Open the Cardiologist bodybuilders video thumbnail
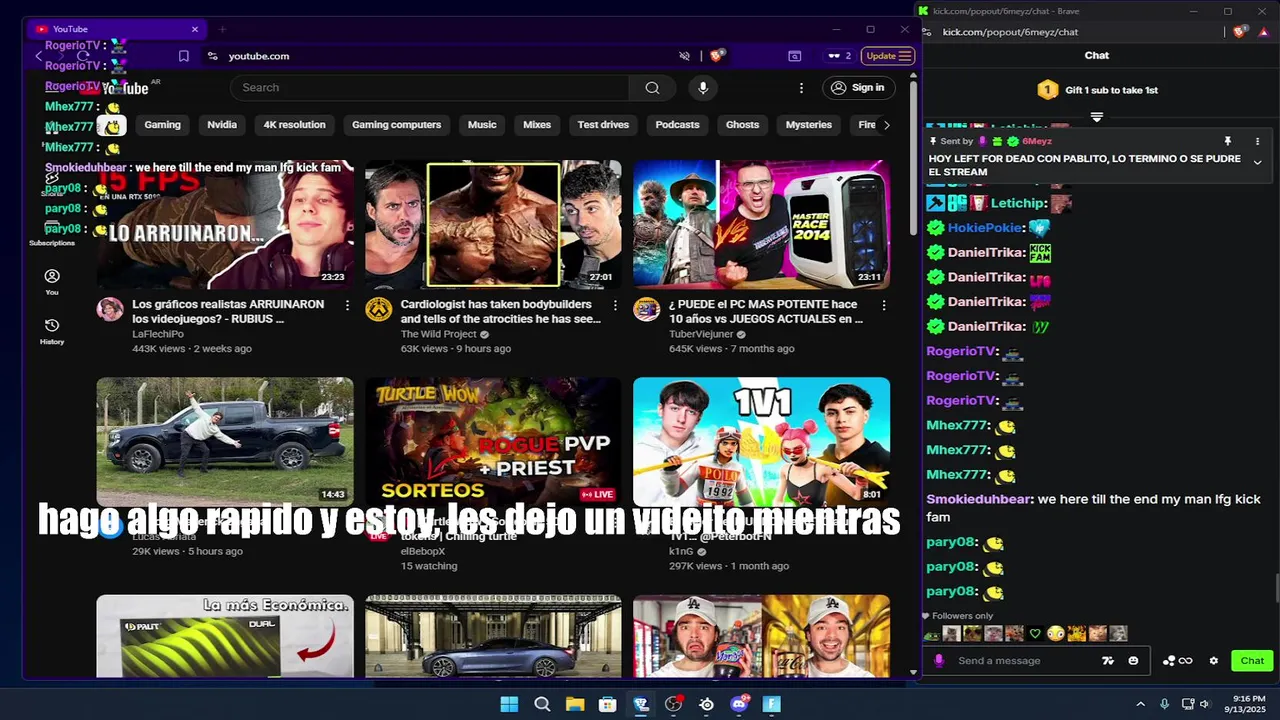This screenshot has height=720, width=1280. (493, 225)
